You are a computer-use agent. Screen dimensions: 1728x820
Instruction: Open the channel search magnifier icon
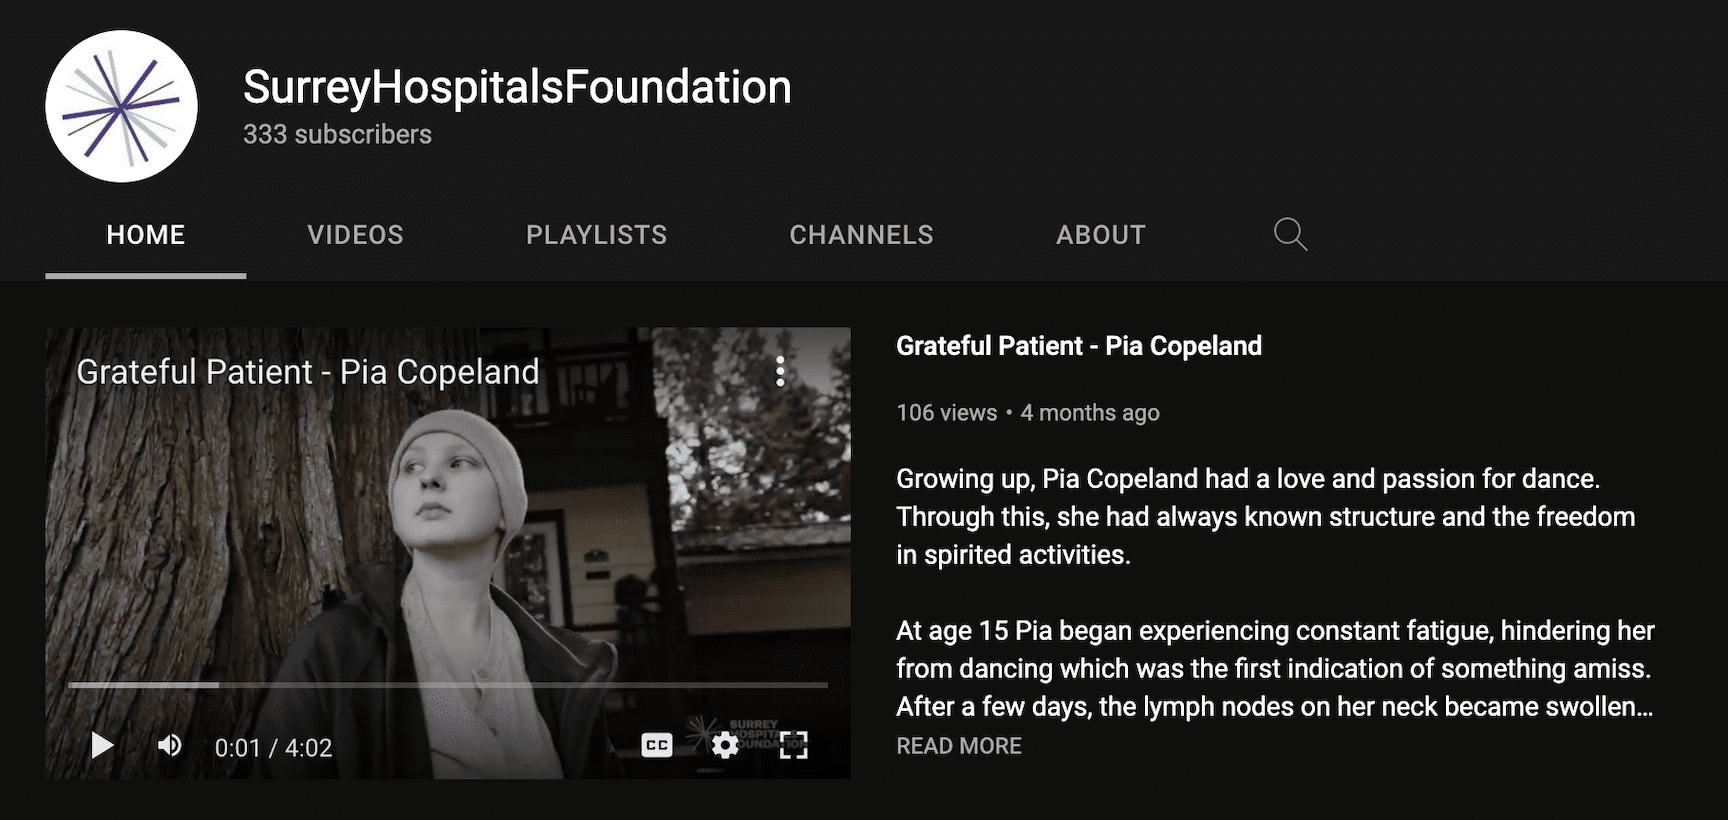[x=1290, y=234]
